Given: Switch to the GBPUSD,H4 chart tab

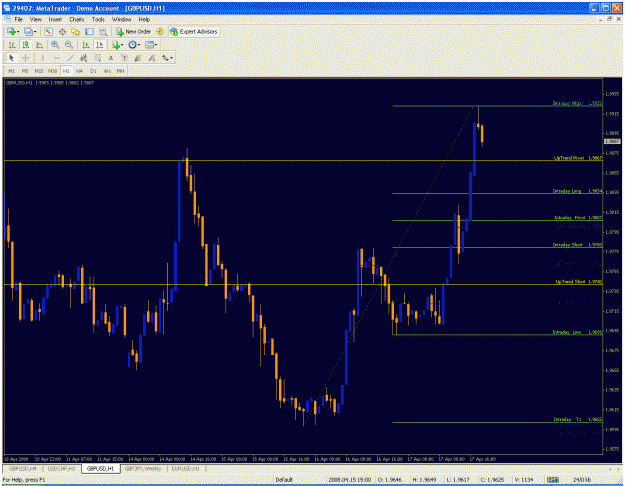Looking at the screenshot, I should pos(23,469).
